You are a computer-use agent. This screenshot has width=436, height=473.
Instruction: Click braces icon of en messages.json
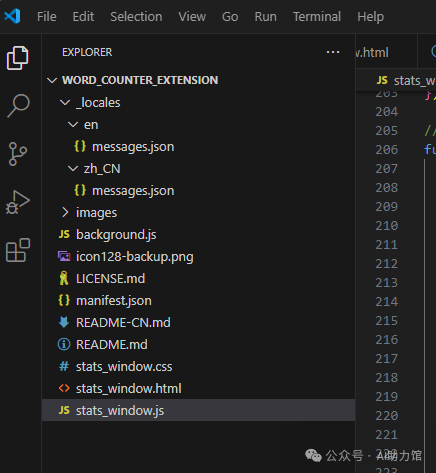tap(80, 146)
